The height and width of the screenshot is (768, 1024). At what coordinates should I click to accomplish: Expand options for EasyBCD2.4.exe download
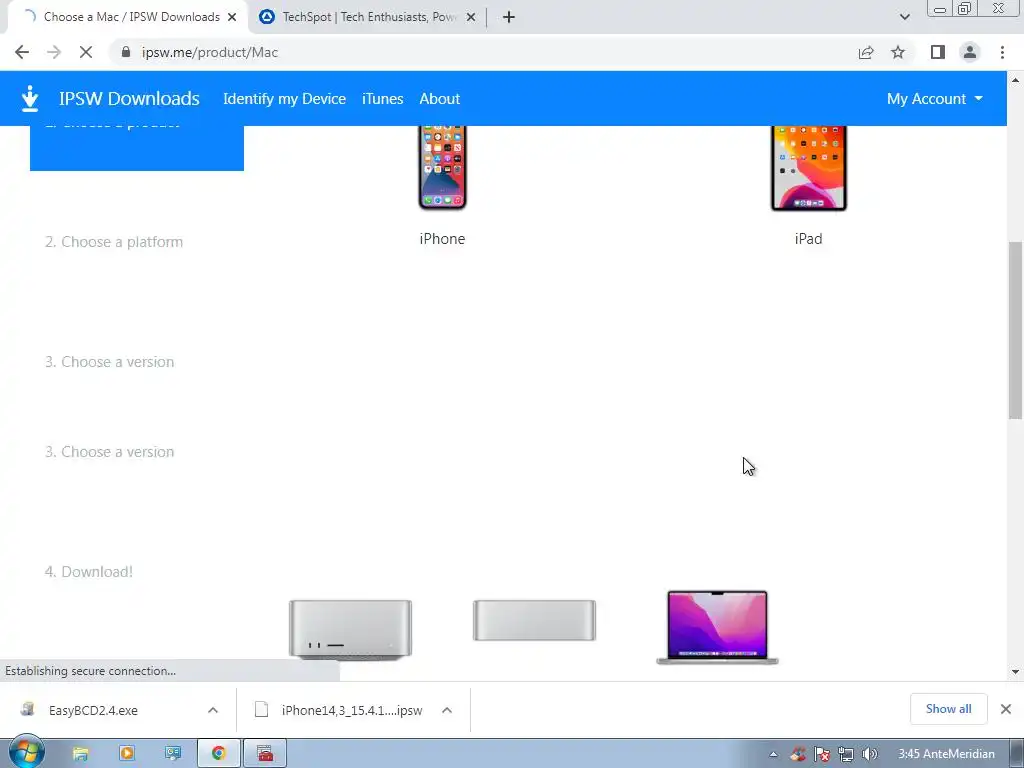point(213,710)
